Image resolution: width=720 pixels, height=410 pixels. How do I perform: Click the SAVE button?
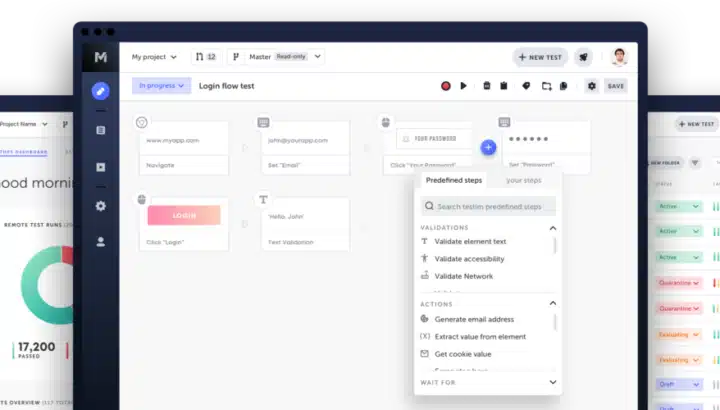[x=616, y=86]
